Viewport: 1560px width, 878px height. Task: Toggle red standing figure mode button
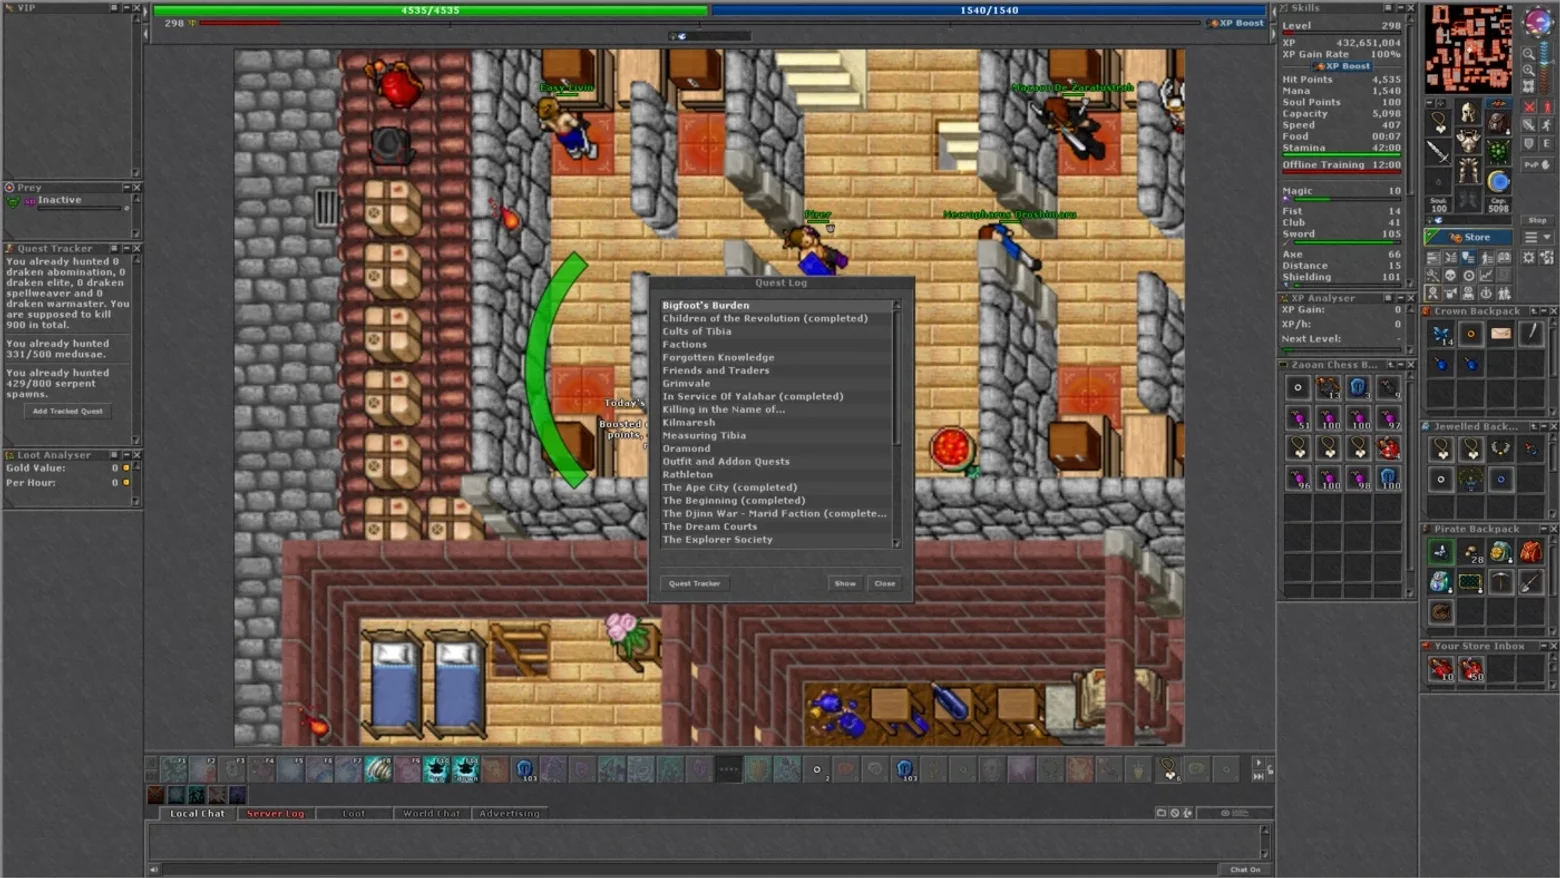(x=1547, y=106)
